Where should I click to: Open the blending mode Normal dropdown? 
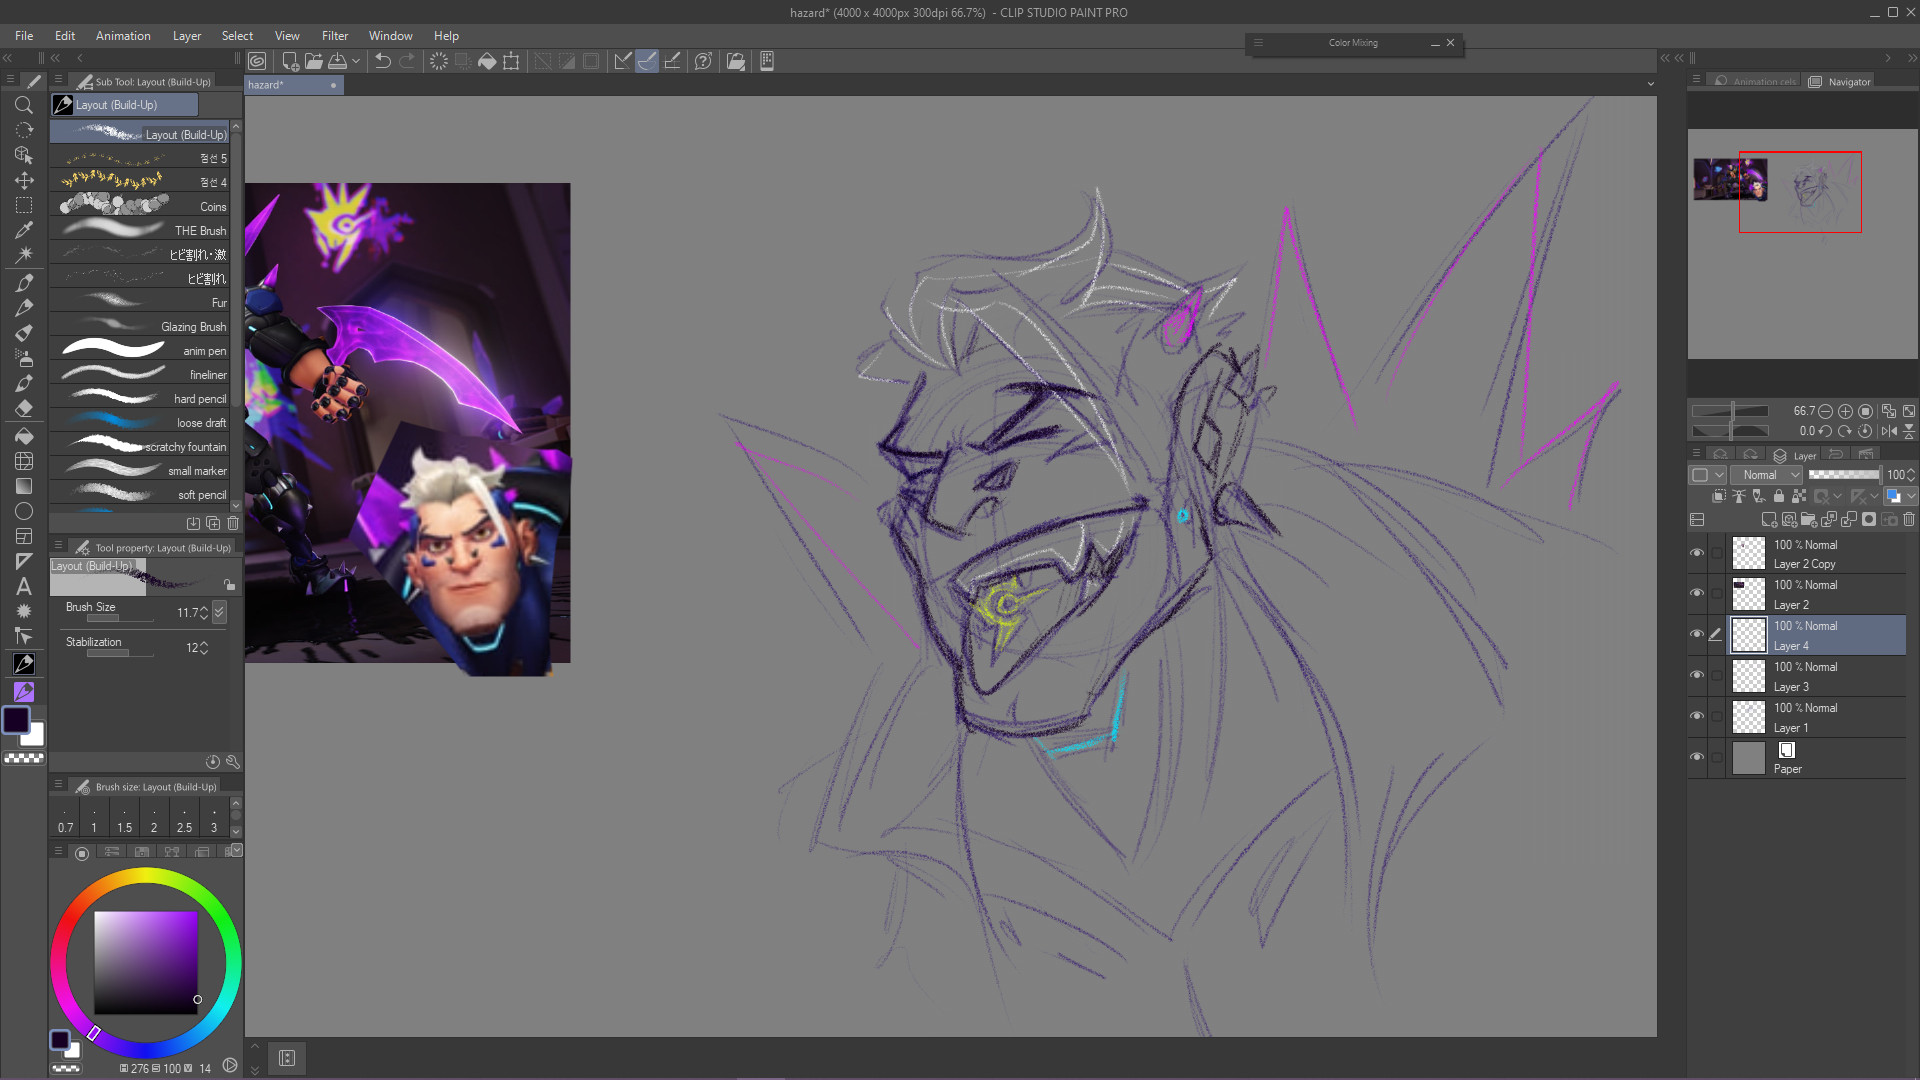[1766, 475]
